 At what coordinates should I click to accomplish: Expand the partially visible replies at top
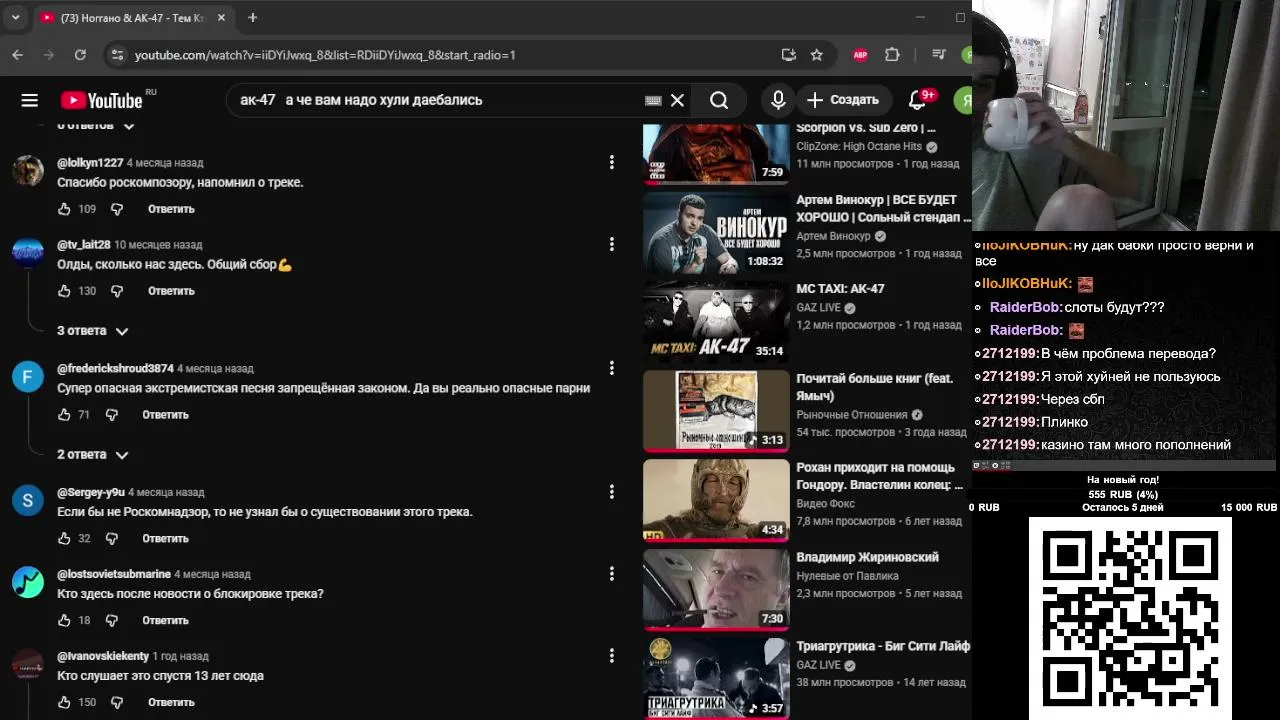(95, 126)
